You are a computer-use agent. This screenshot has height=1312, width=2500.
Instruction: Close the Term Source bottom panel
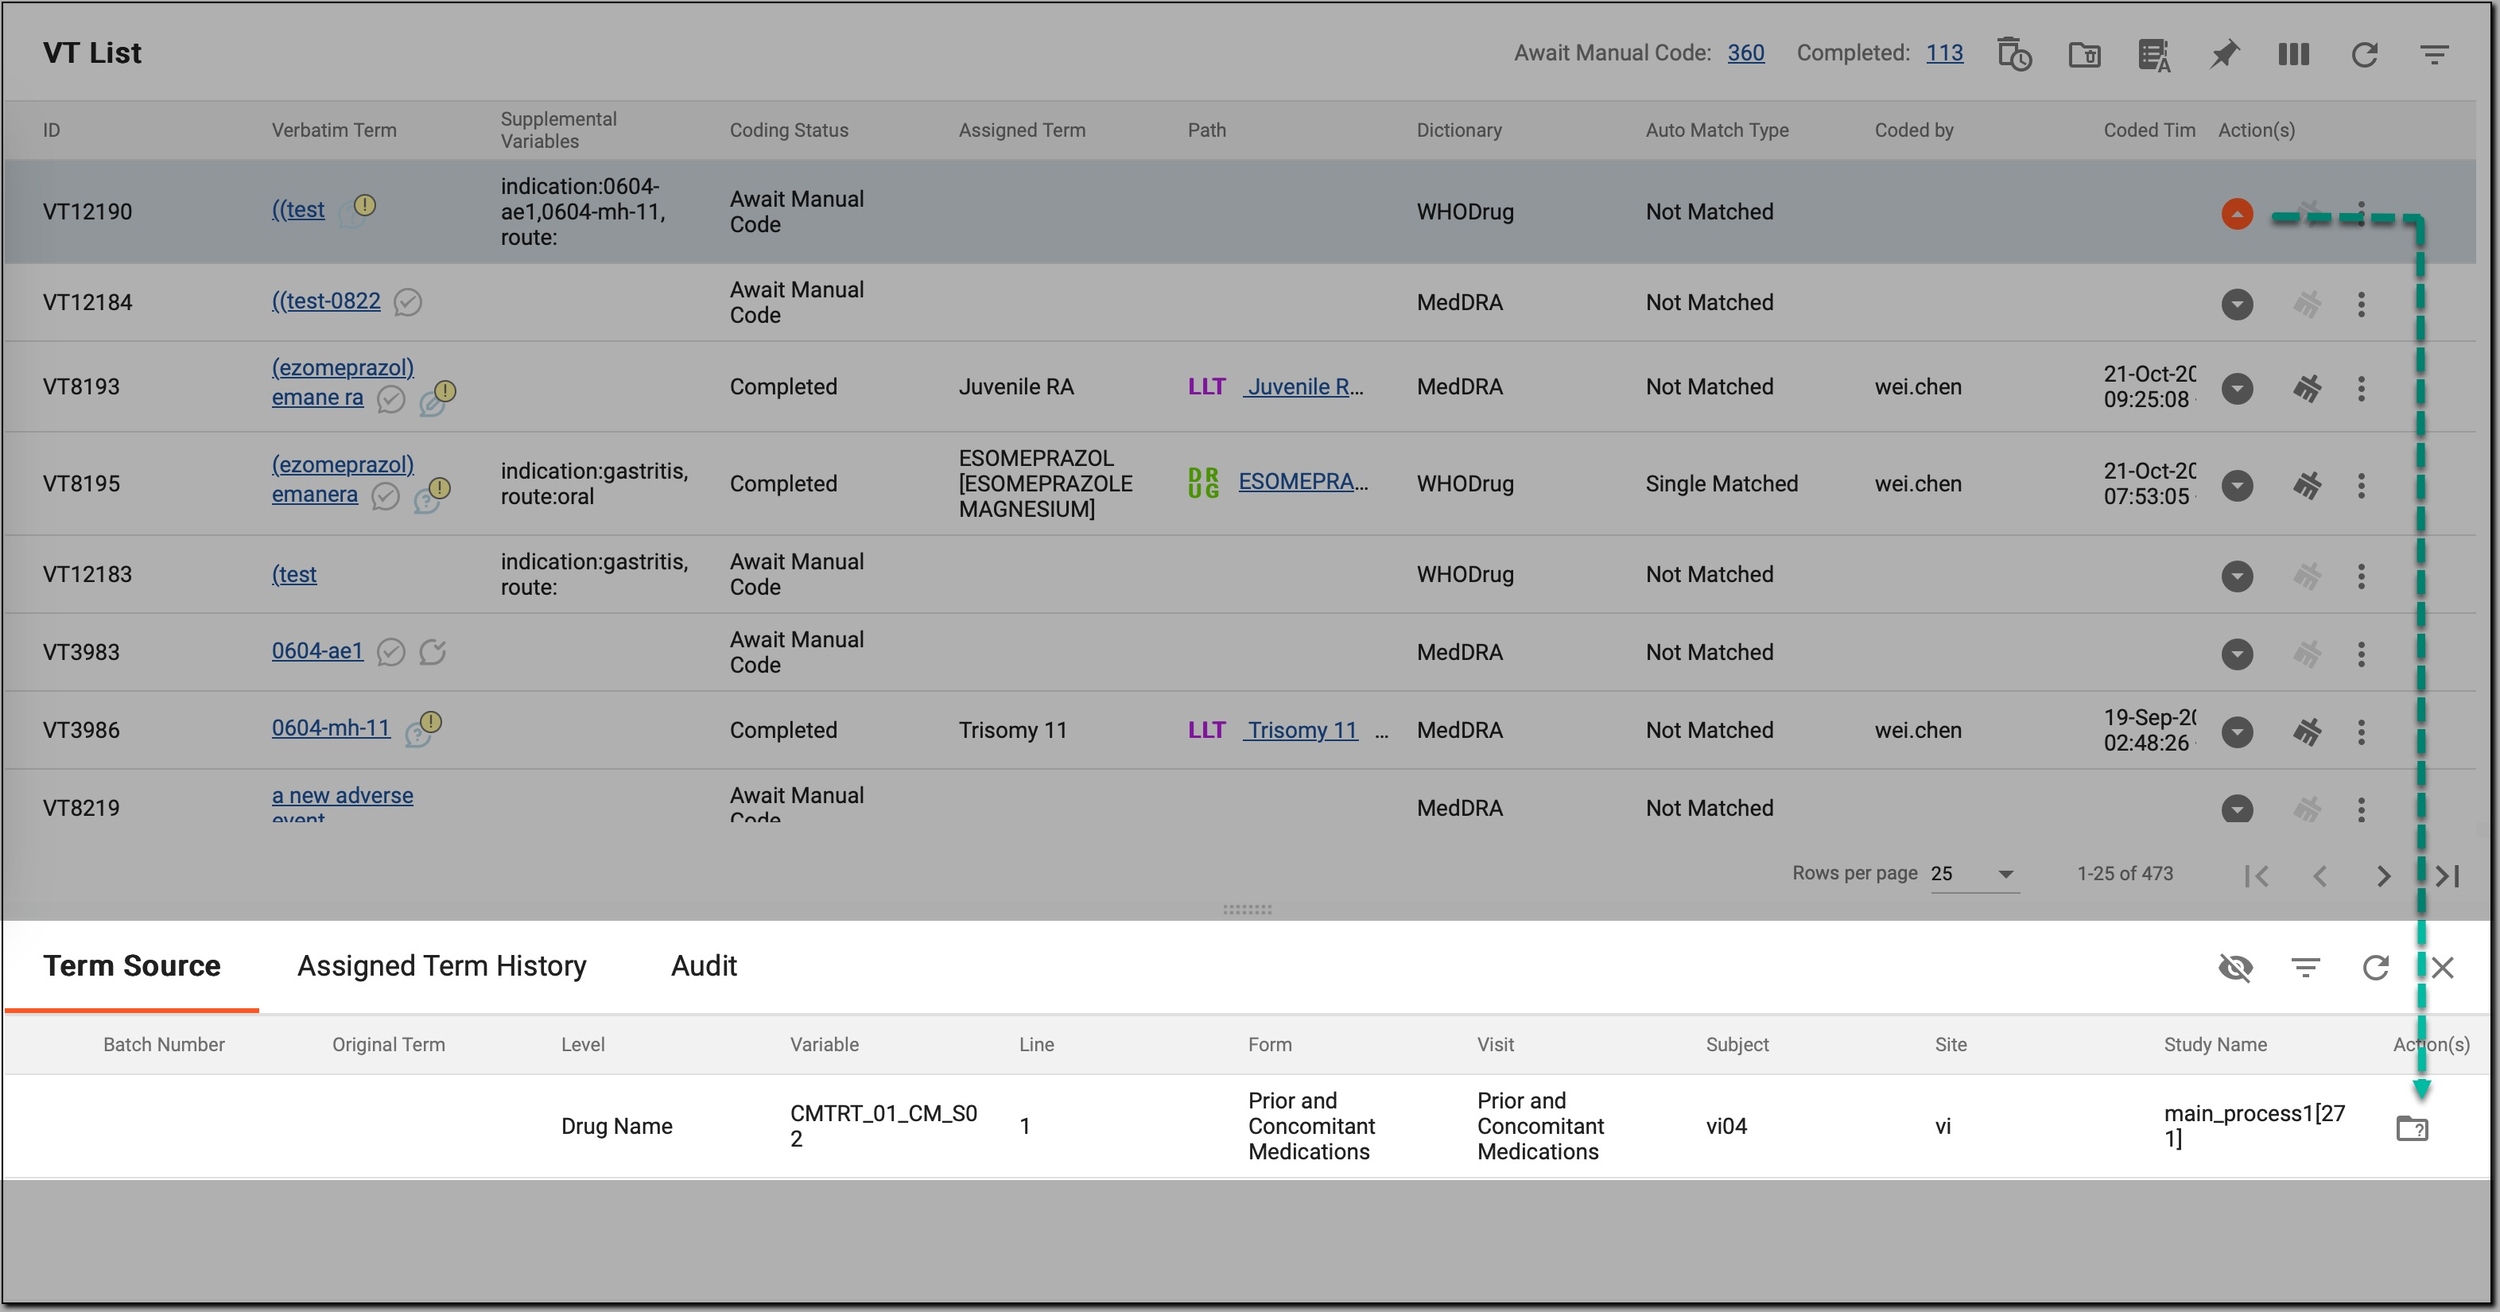click(x=2443, y=968)
